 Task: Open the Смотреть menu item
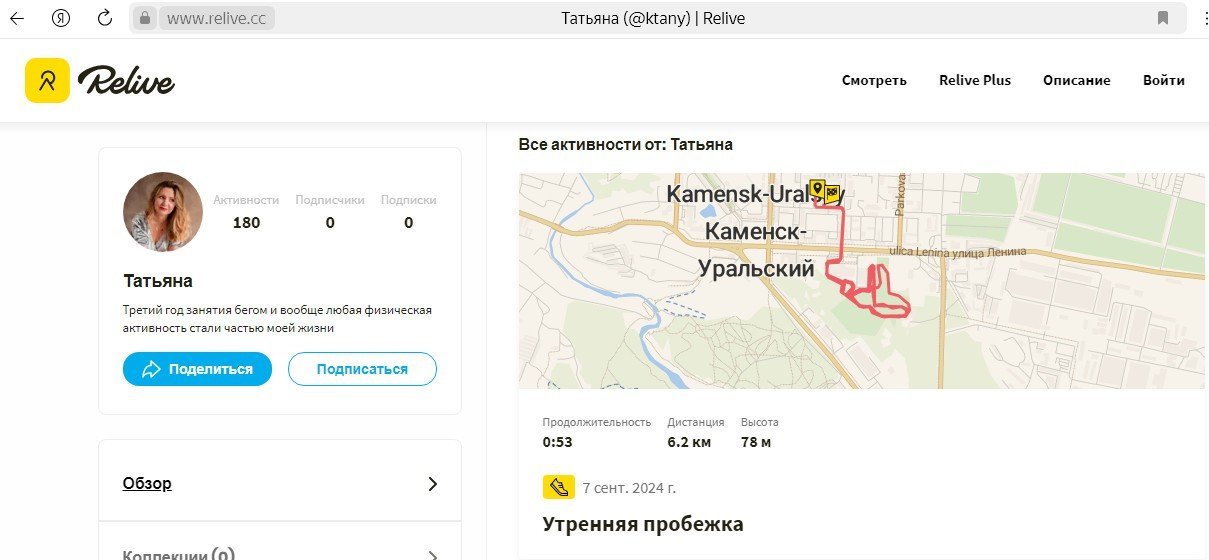874,80
